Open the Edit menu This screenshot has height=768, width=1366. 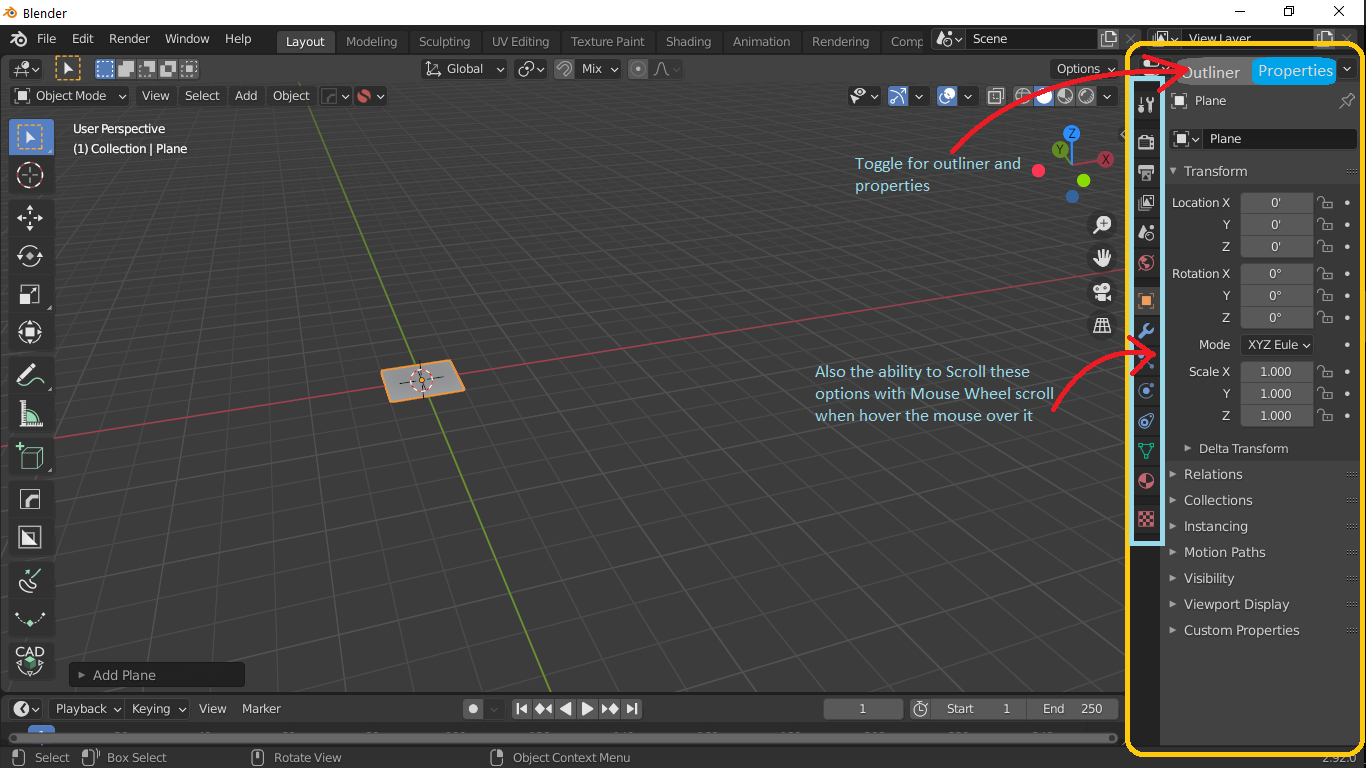pyautogui.click(x=83, y=39)
